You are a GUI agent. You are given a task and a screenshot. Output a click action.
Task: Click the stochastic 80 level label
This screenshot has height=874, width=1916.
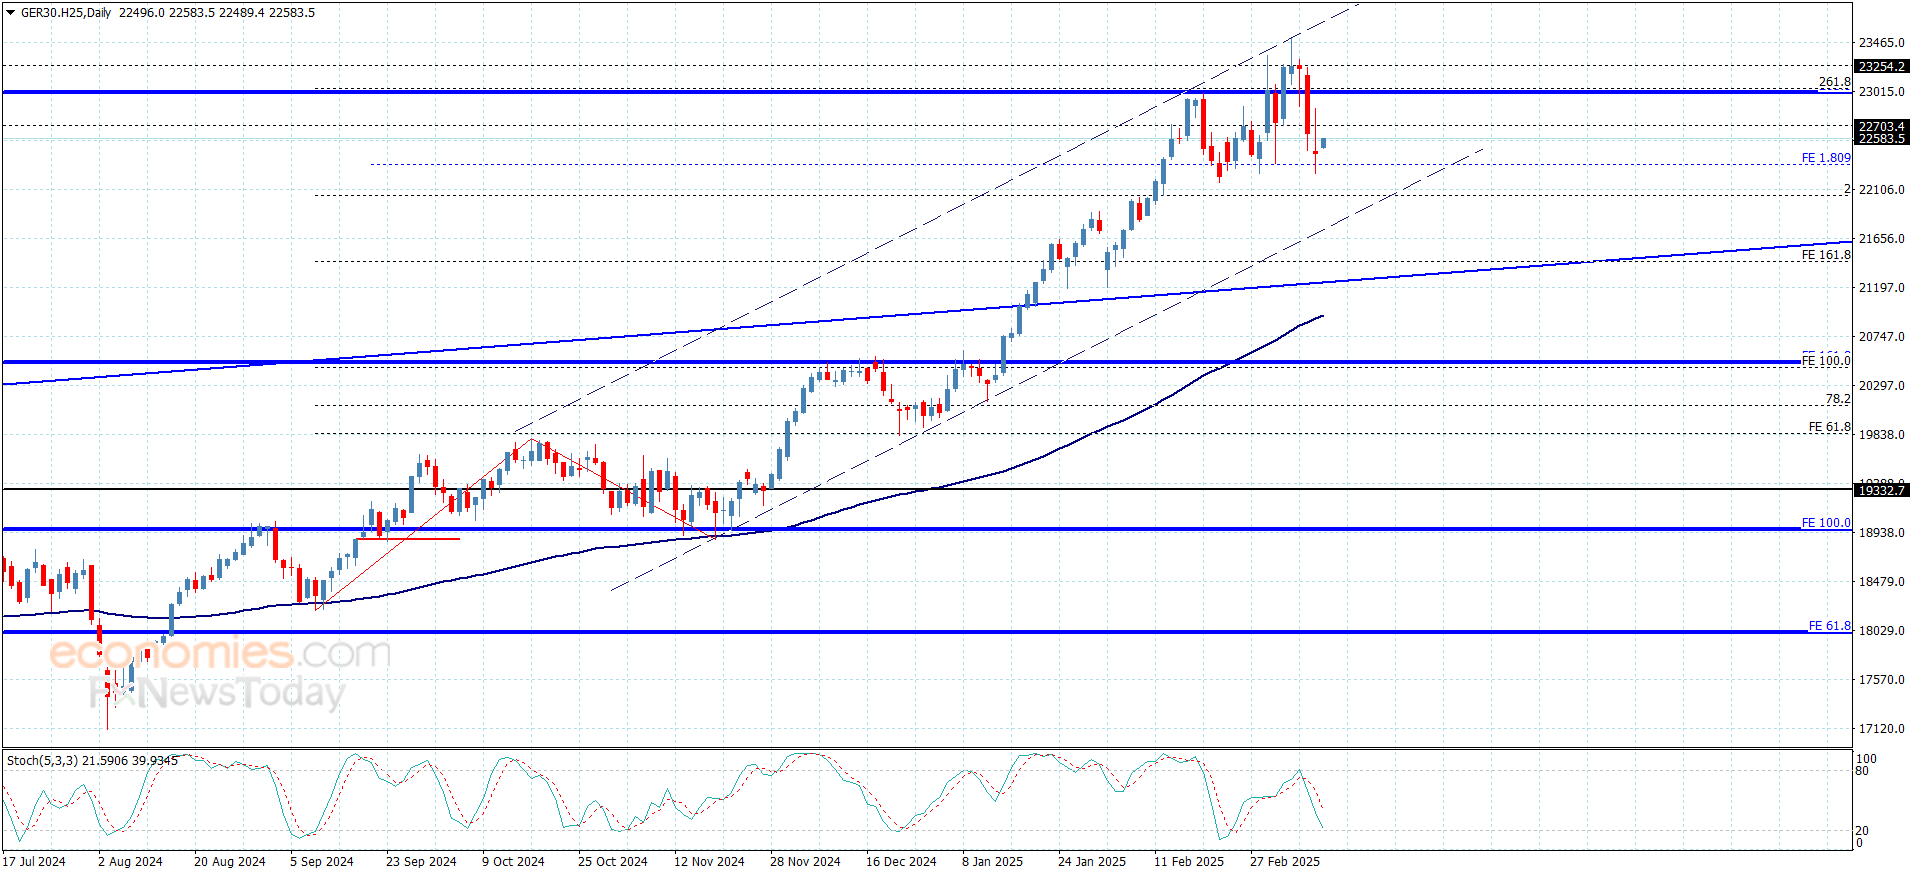coord(1862,771)
